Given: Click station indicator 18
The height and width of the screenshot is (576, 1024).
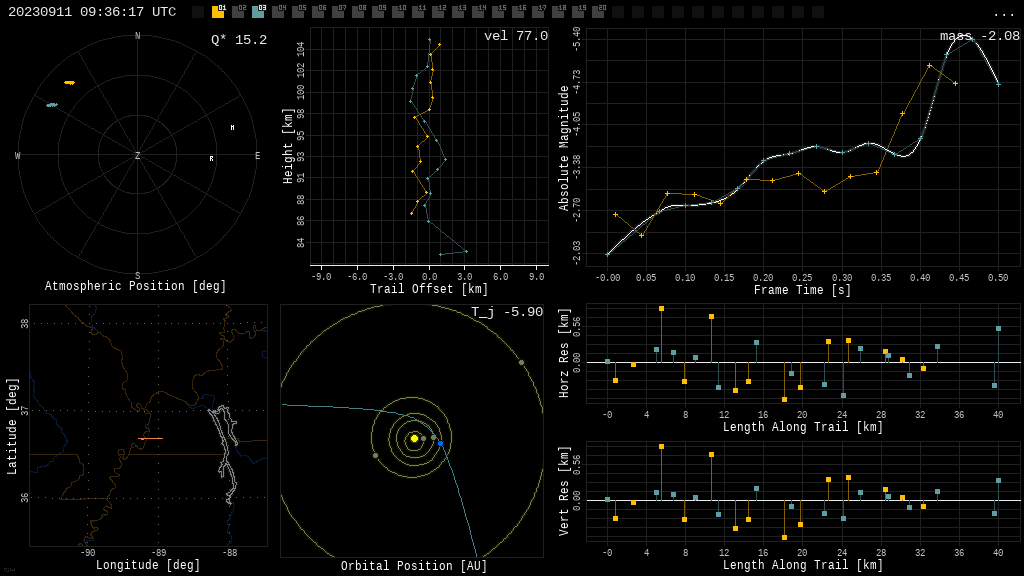Looking at the screenshot, I should coord(558,12).
